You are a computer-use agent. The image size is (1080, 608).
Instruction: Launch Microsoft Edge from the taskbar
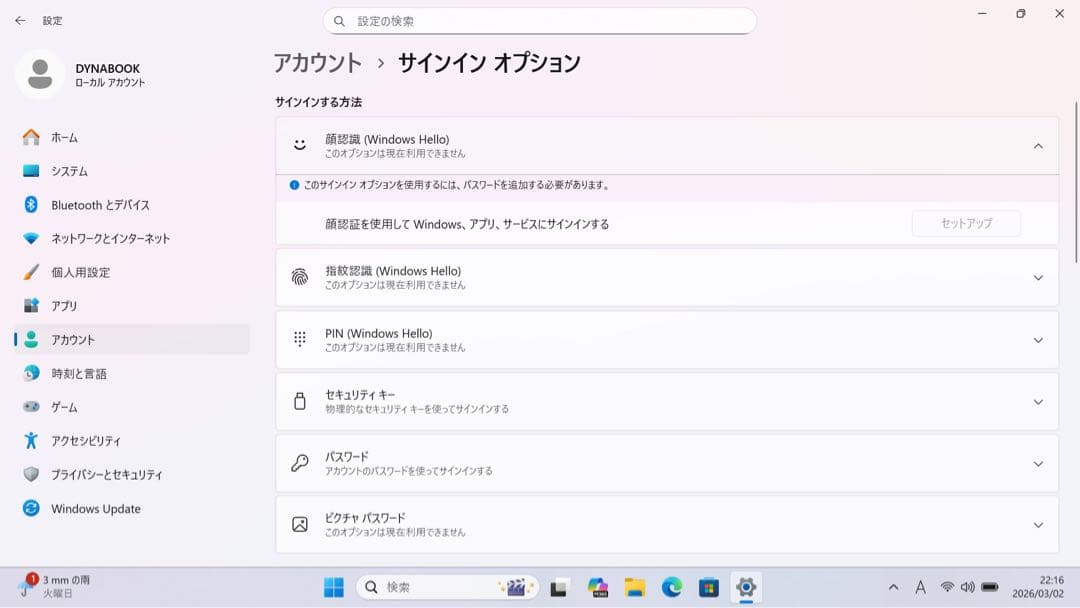point(672,587)
